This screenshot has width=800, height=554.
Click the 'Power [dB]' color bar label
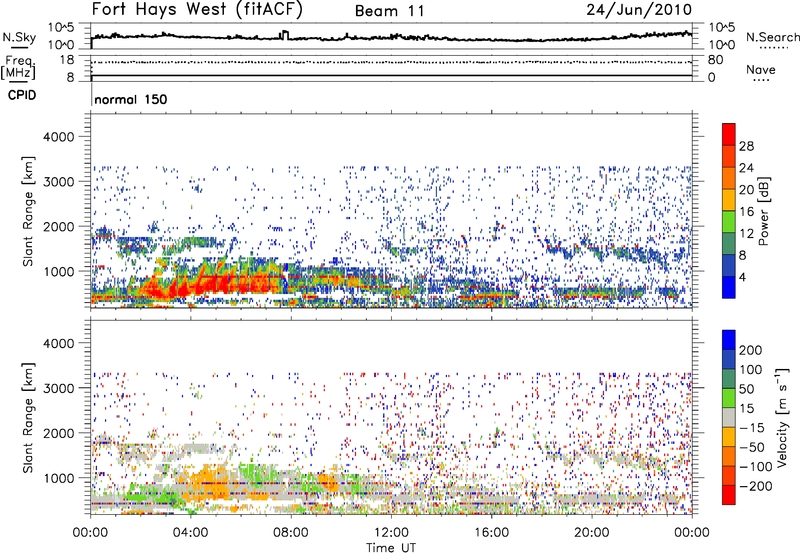pyautogui.click(x=763, y=212)
